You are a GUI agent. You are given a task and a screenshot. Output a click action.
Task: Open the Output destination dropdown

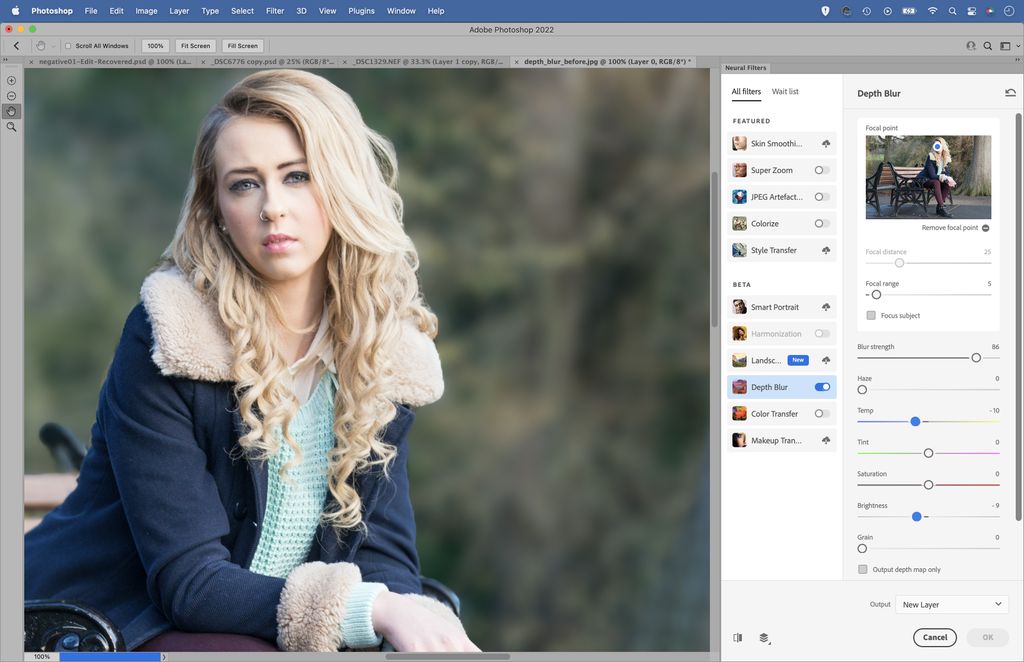point(950,603)
